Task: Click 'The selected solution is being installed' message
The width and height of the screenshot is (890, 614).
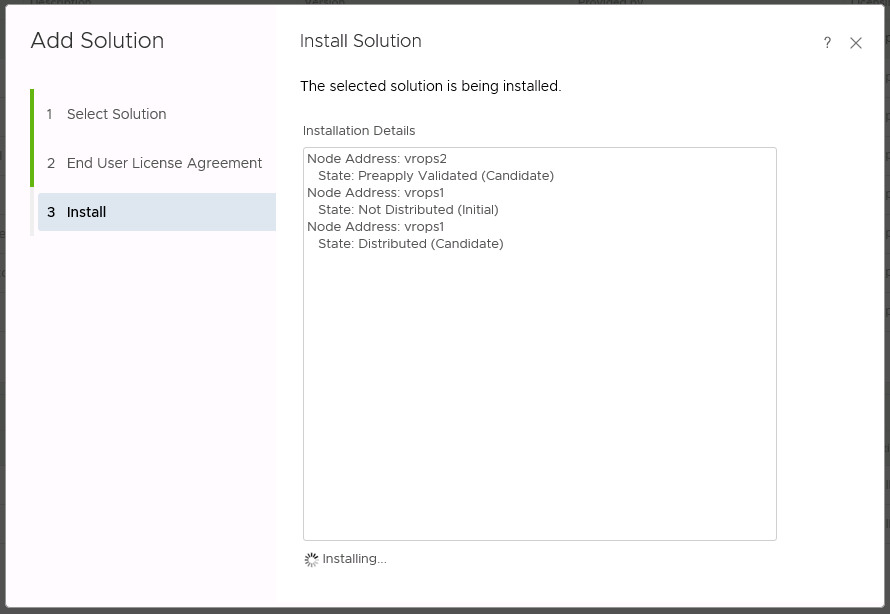Action: click(430, 87)
